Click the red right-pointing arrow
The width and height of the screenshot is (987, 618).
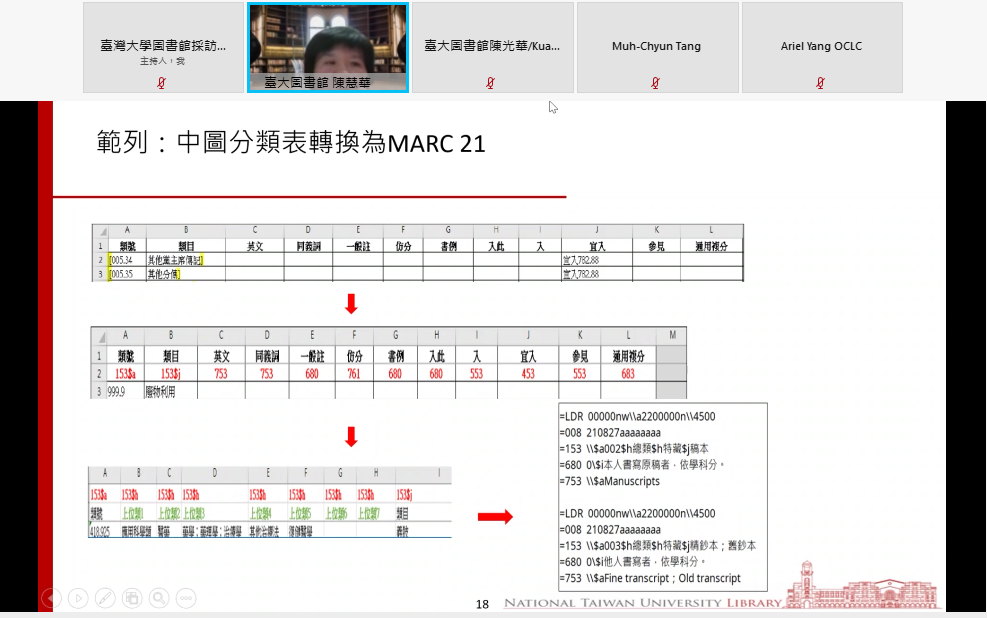[x=494, y=516]
